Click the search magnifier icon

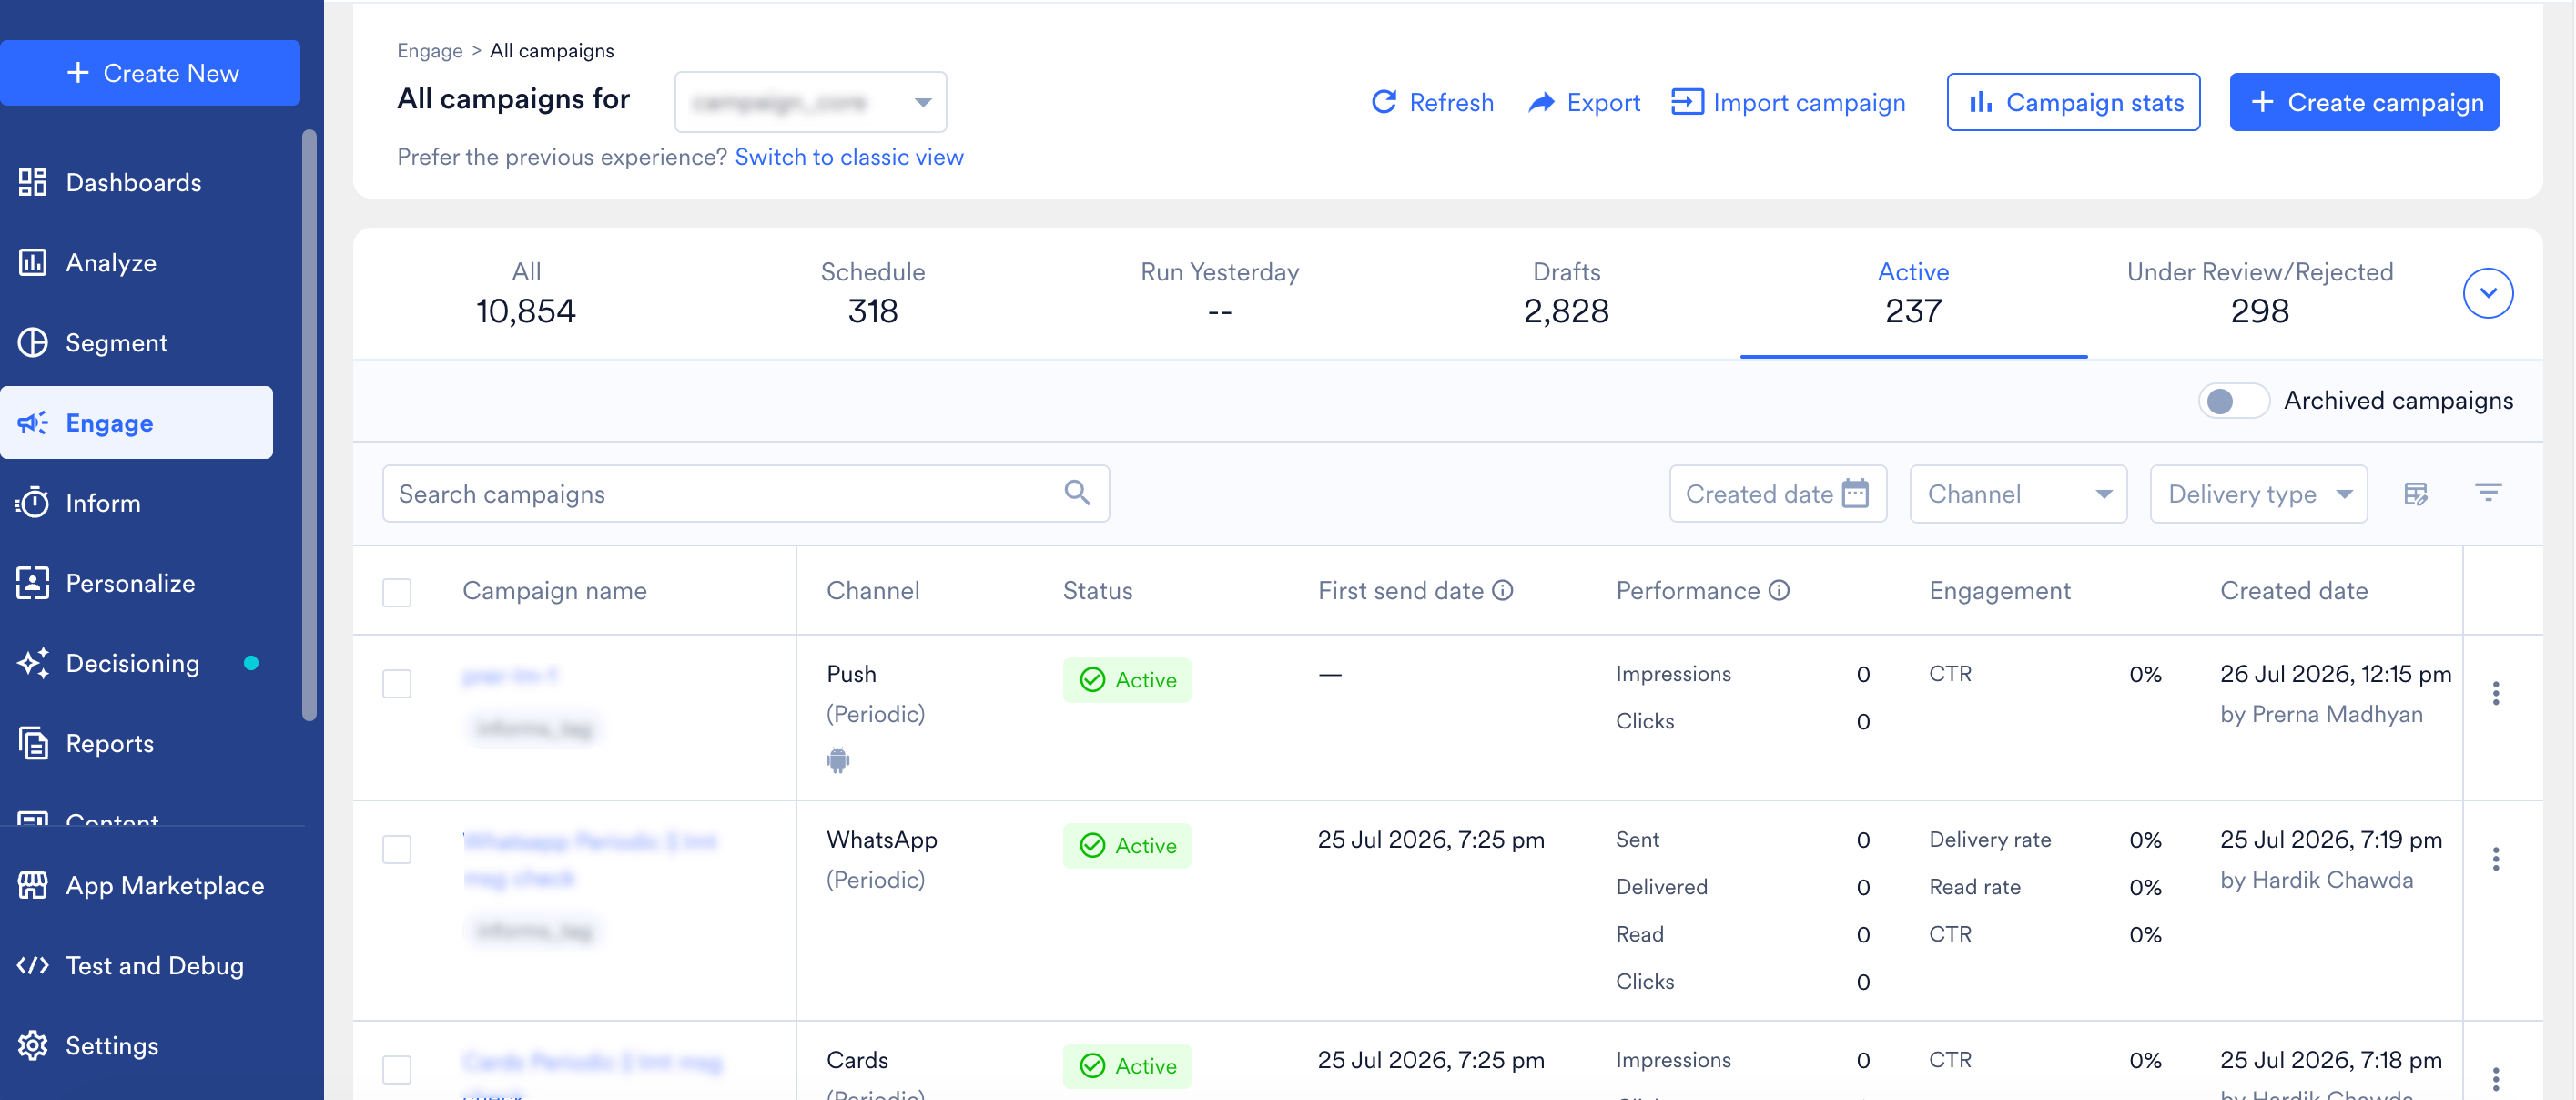(1077, 492)
